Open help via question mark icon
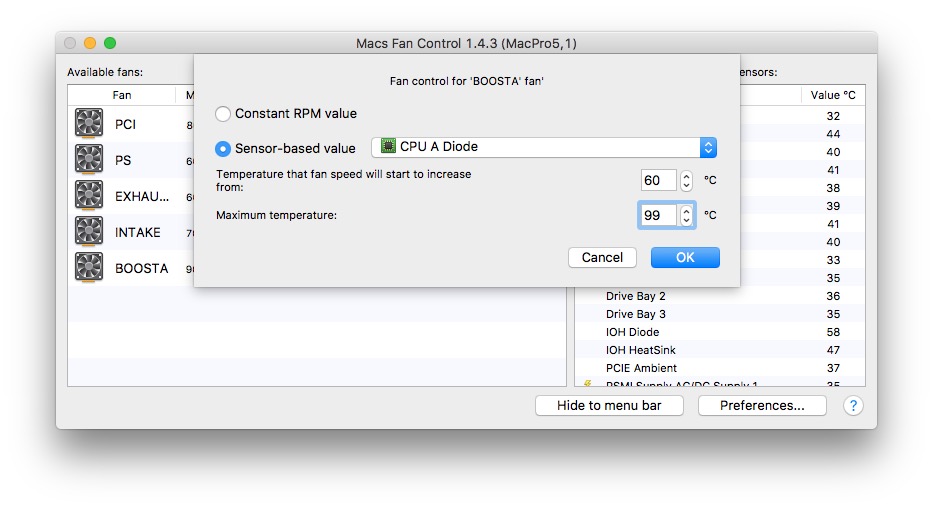Viewport: 933px width, 509px height. tap(853, 405)
